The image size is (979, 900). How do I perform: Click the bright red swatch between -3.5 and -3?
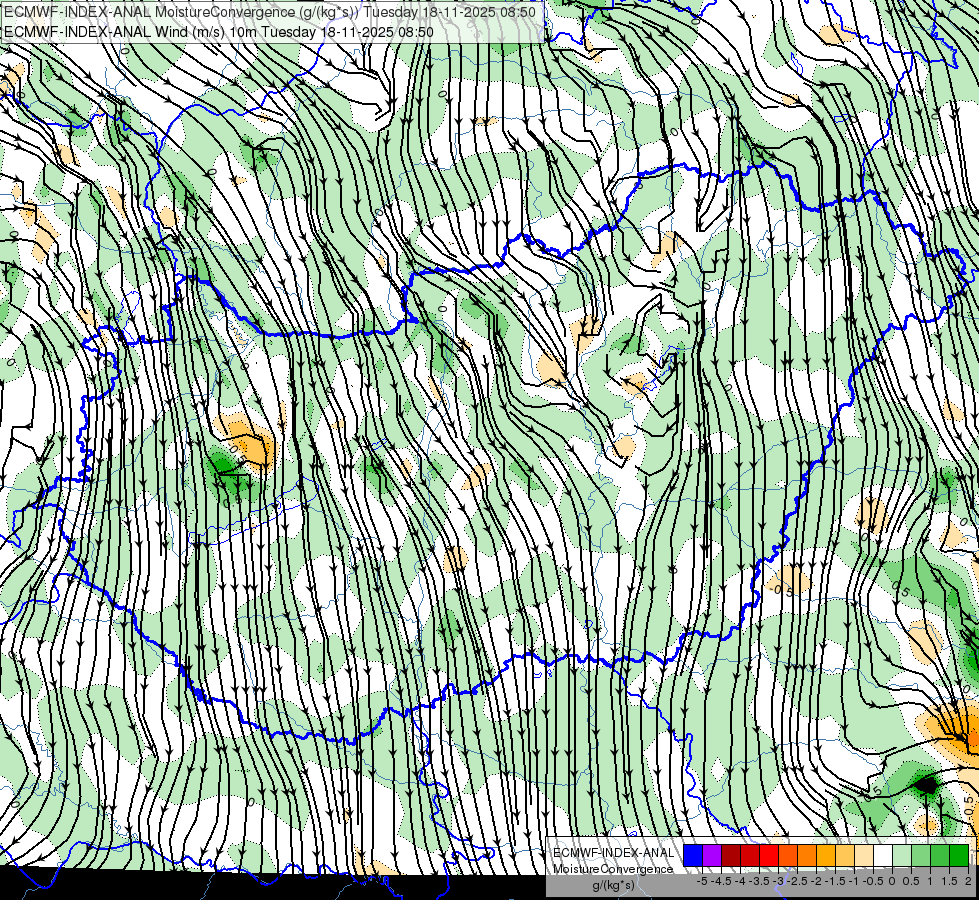(769, 855)
